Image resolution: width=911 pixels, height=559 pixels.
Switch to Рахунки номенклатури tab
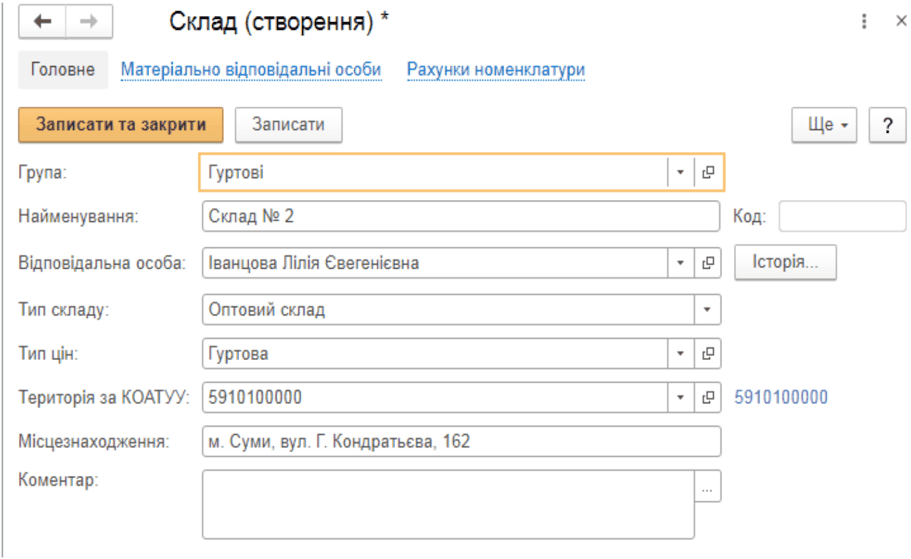coord(496,69)
